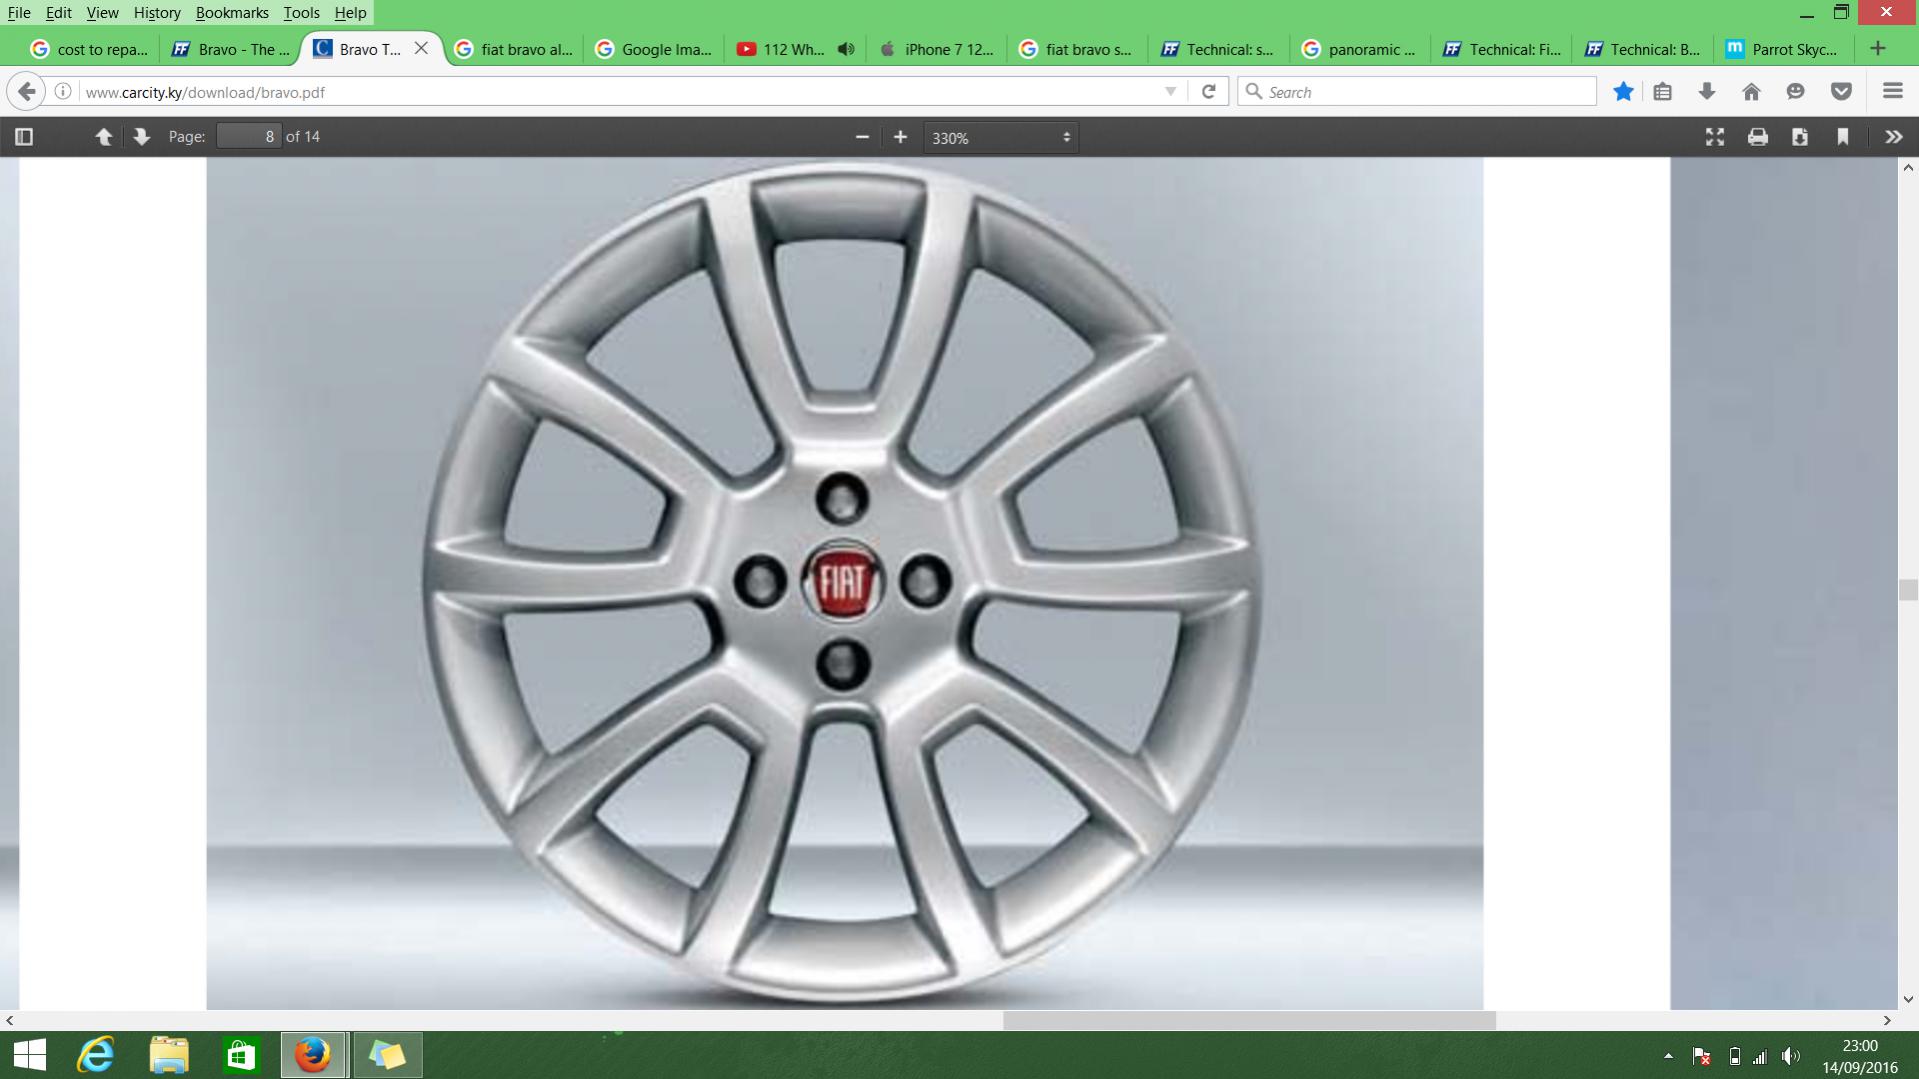The image size is (1919, 1079).
Task: Switch to 'panoramic ...' tab
Action: tap(1360, 49)
